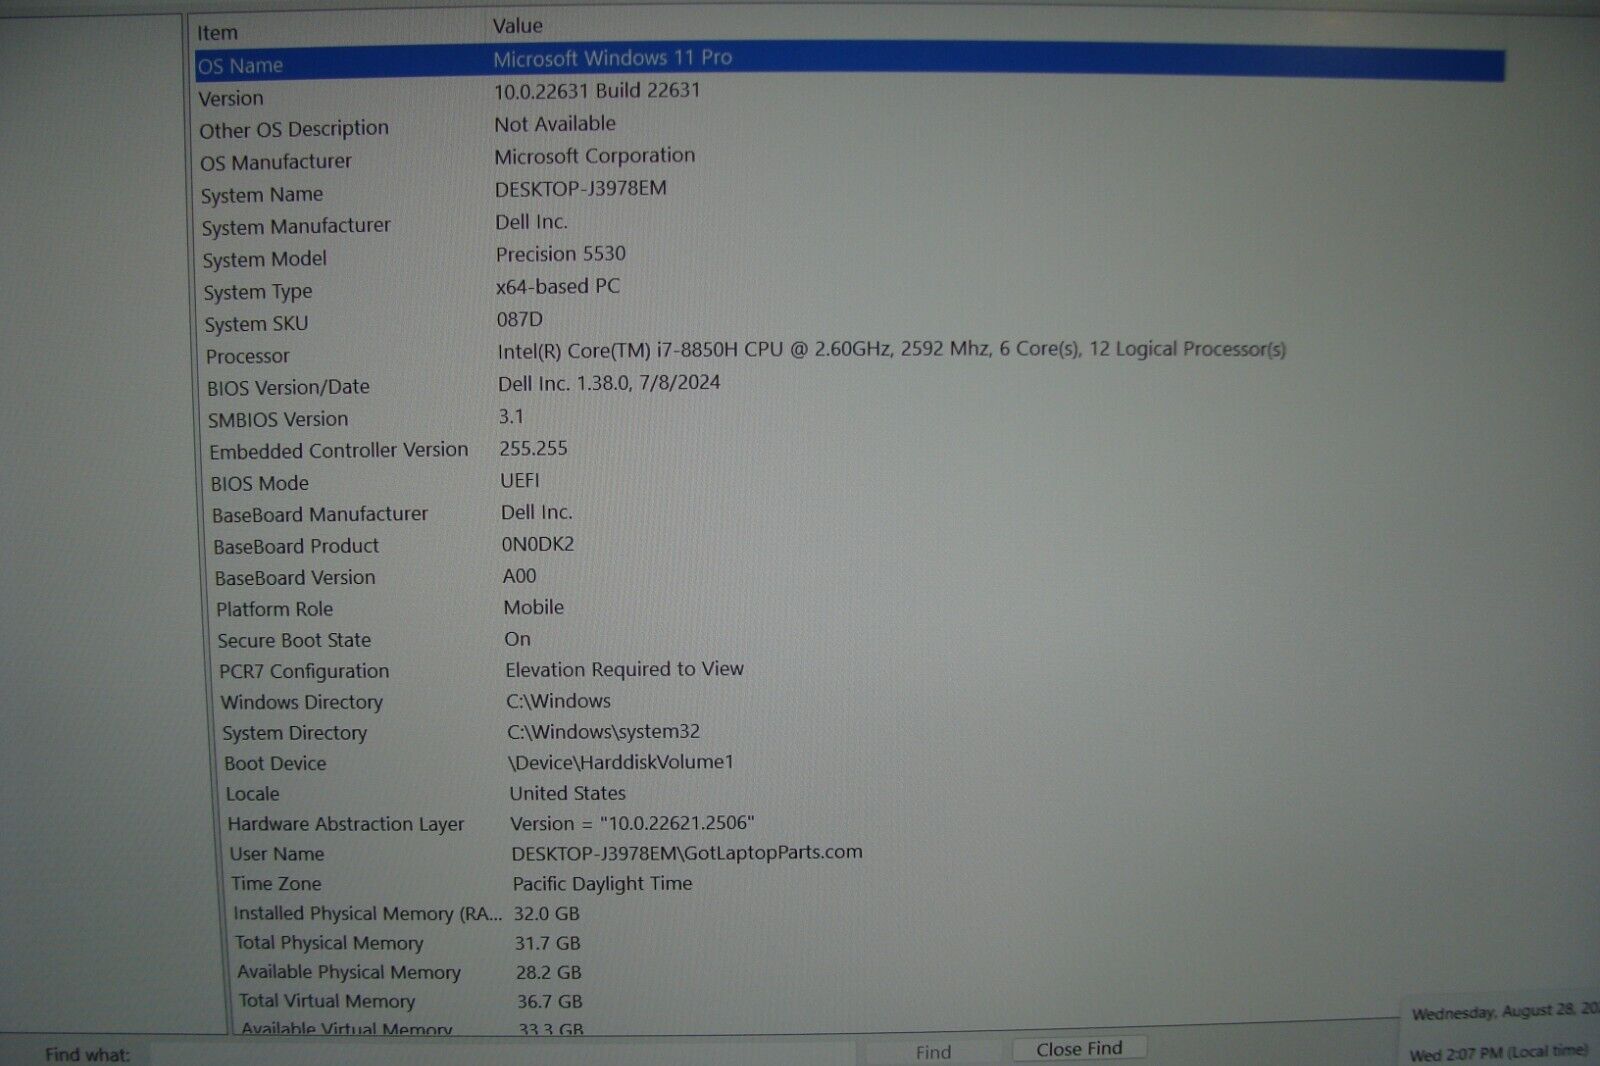Select the System Name row
Image resolution: width=1600 pixels, height=1066 pixels.
[x=261, y=194]
